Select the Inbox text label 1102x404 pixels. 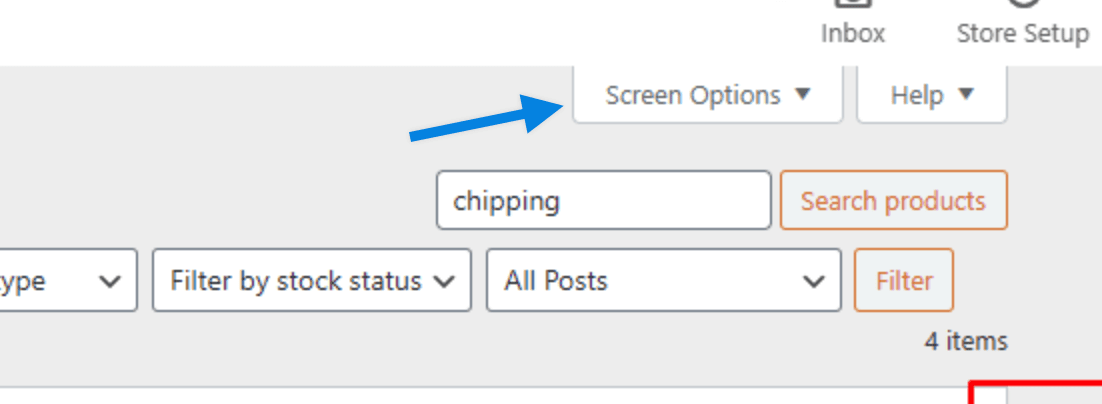(x=853, y=33)
